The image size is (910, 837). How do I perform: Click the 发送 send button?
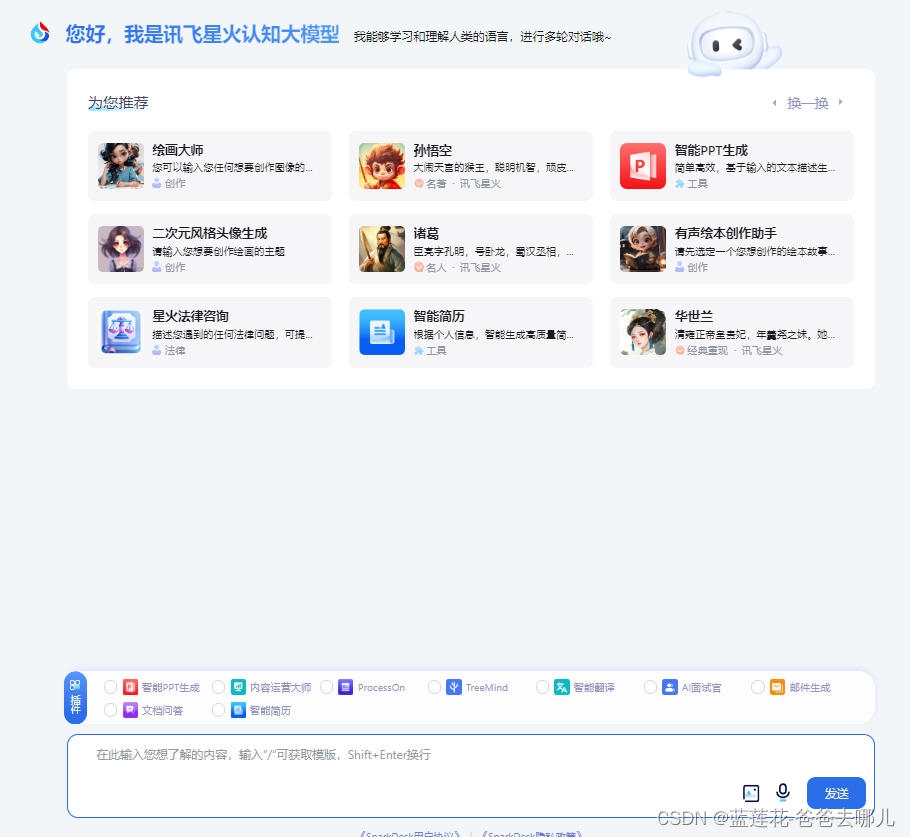(836, 793)
